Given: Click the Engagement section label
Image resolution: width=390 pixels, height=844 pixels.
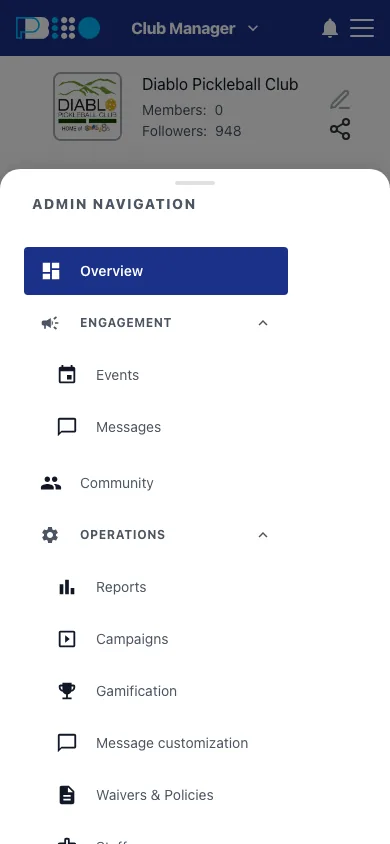Looking at the screenshot, I should [126, 323].
